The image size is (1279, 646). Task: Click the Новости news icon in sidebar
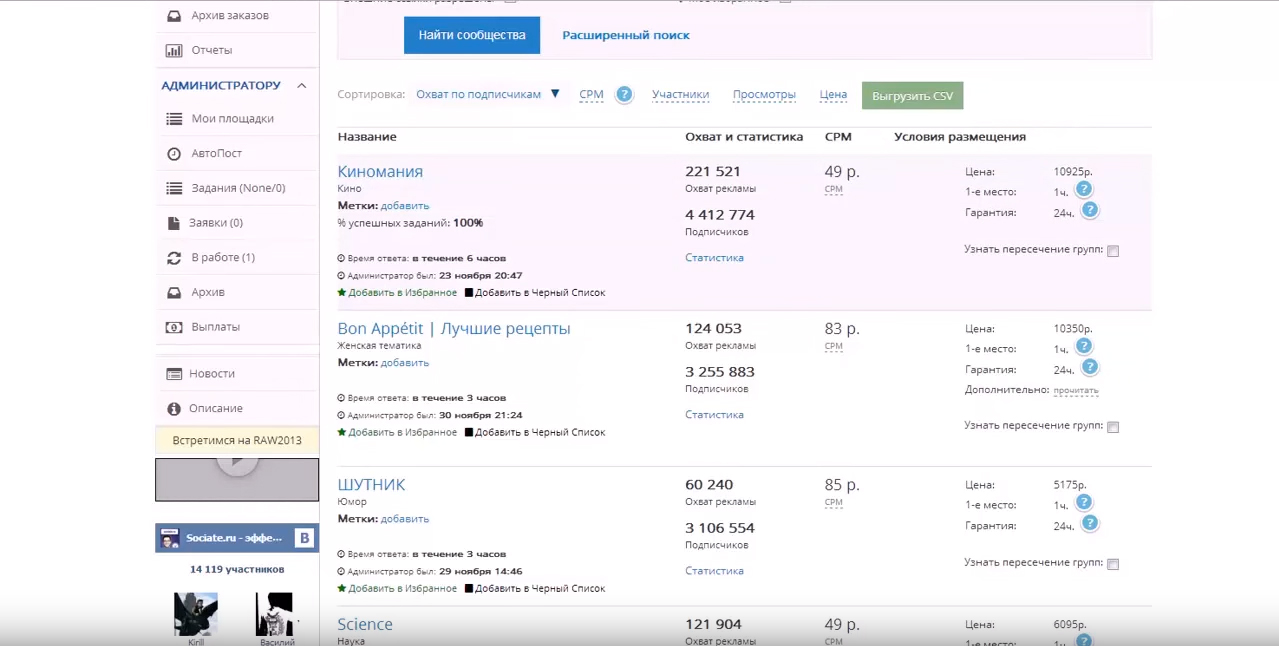(x=173, y=374)
